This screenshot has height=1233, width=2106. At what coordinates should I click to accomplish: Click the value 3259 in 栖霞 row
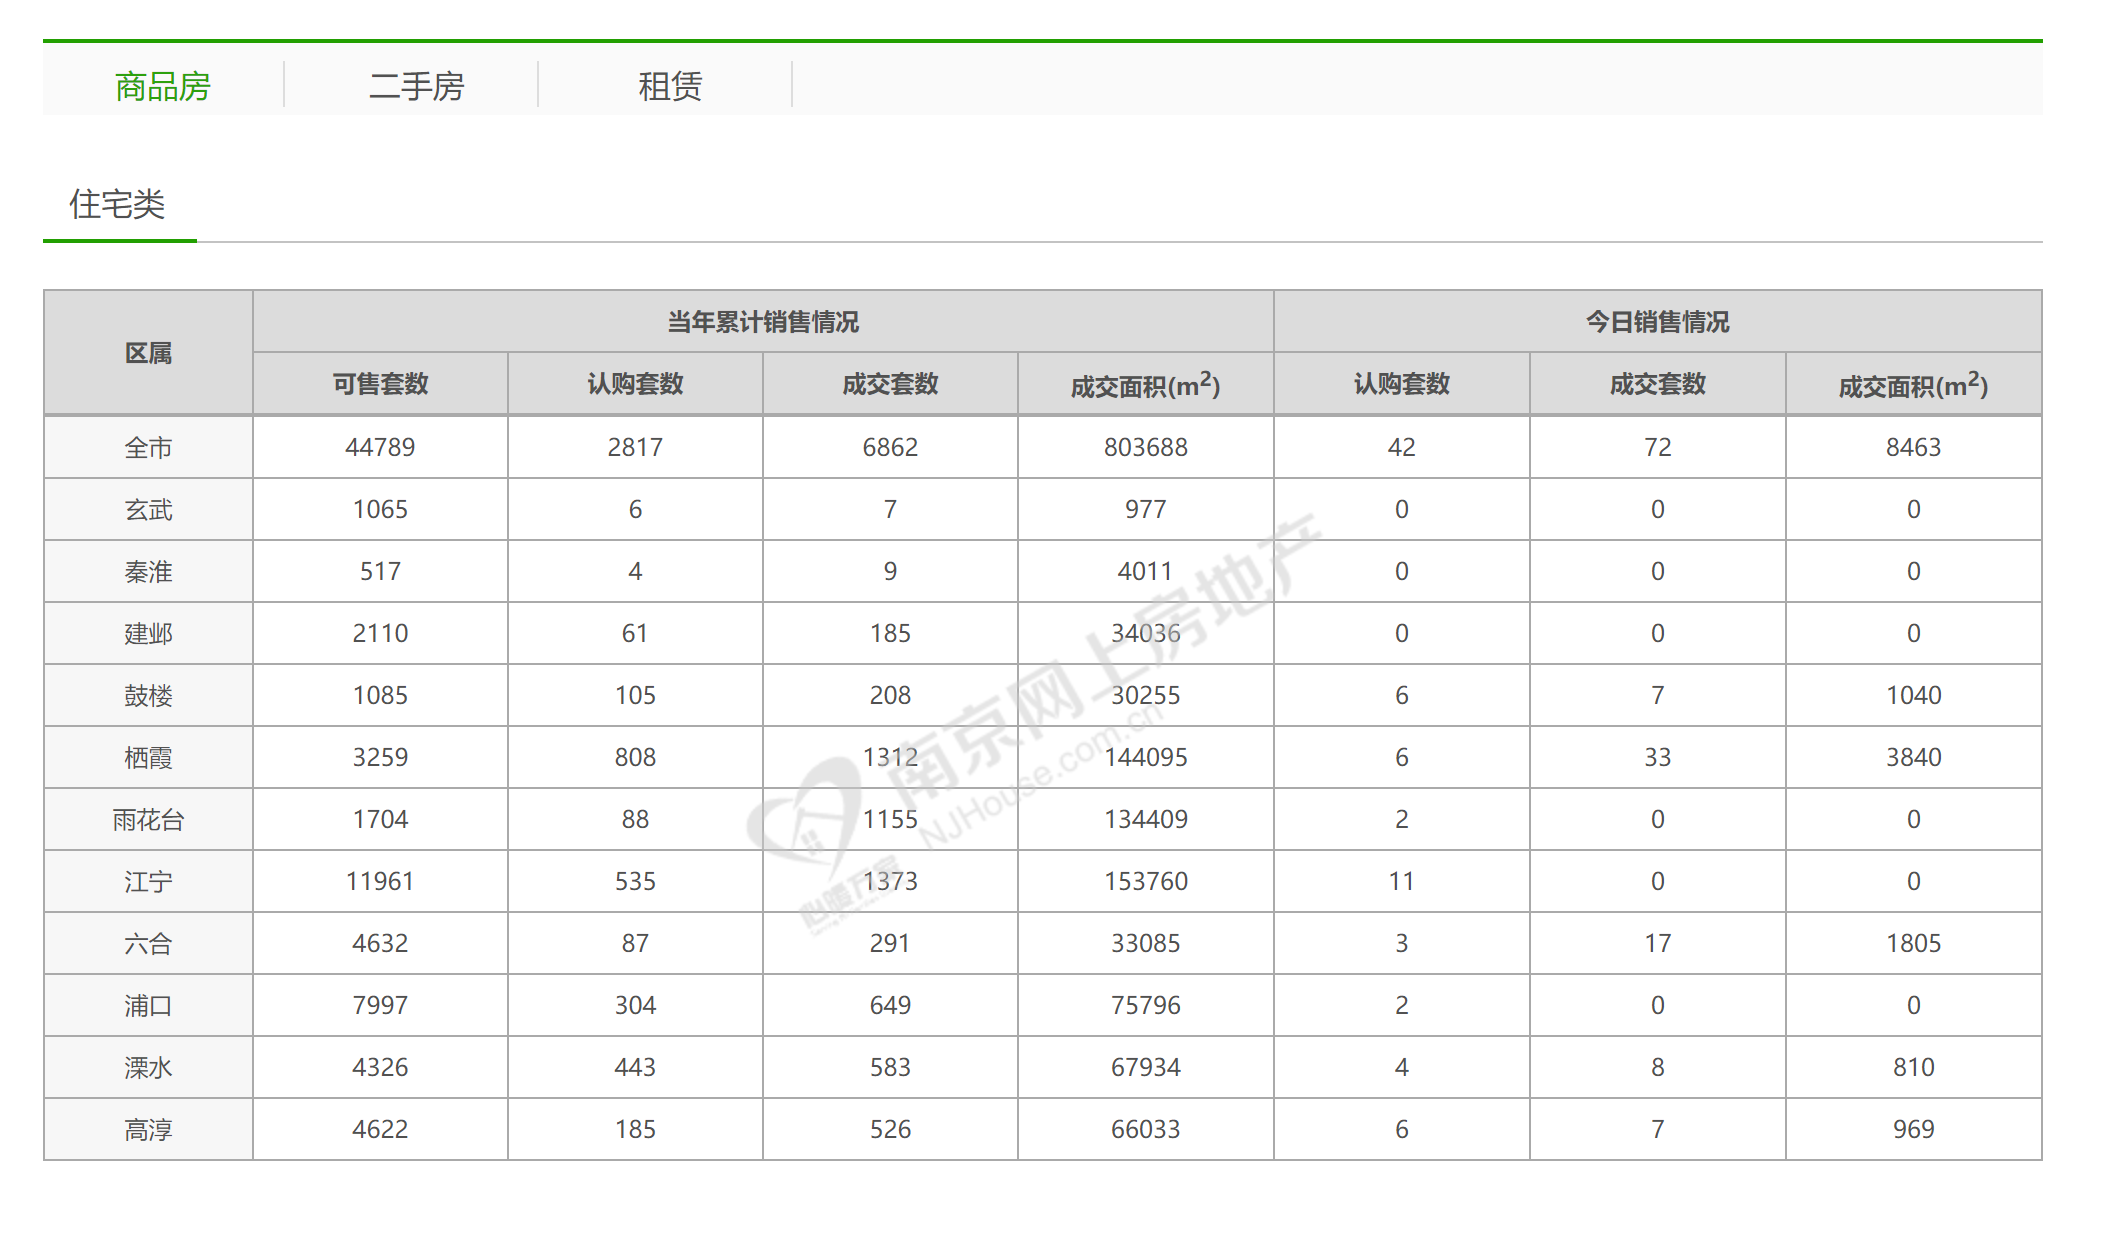click(380, 757)
